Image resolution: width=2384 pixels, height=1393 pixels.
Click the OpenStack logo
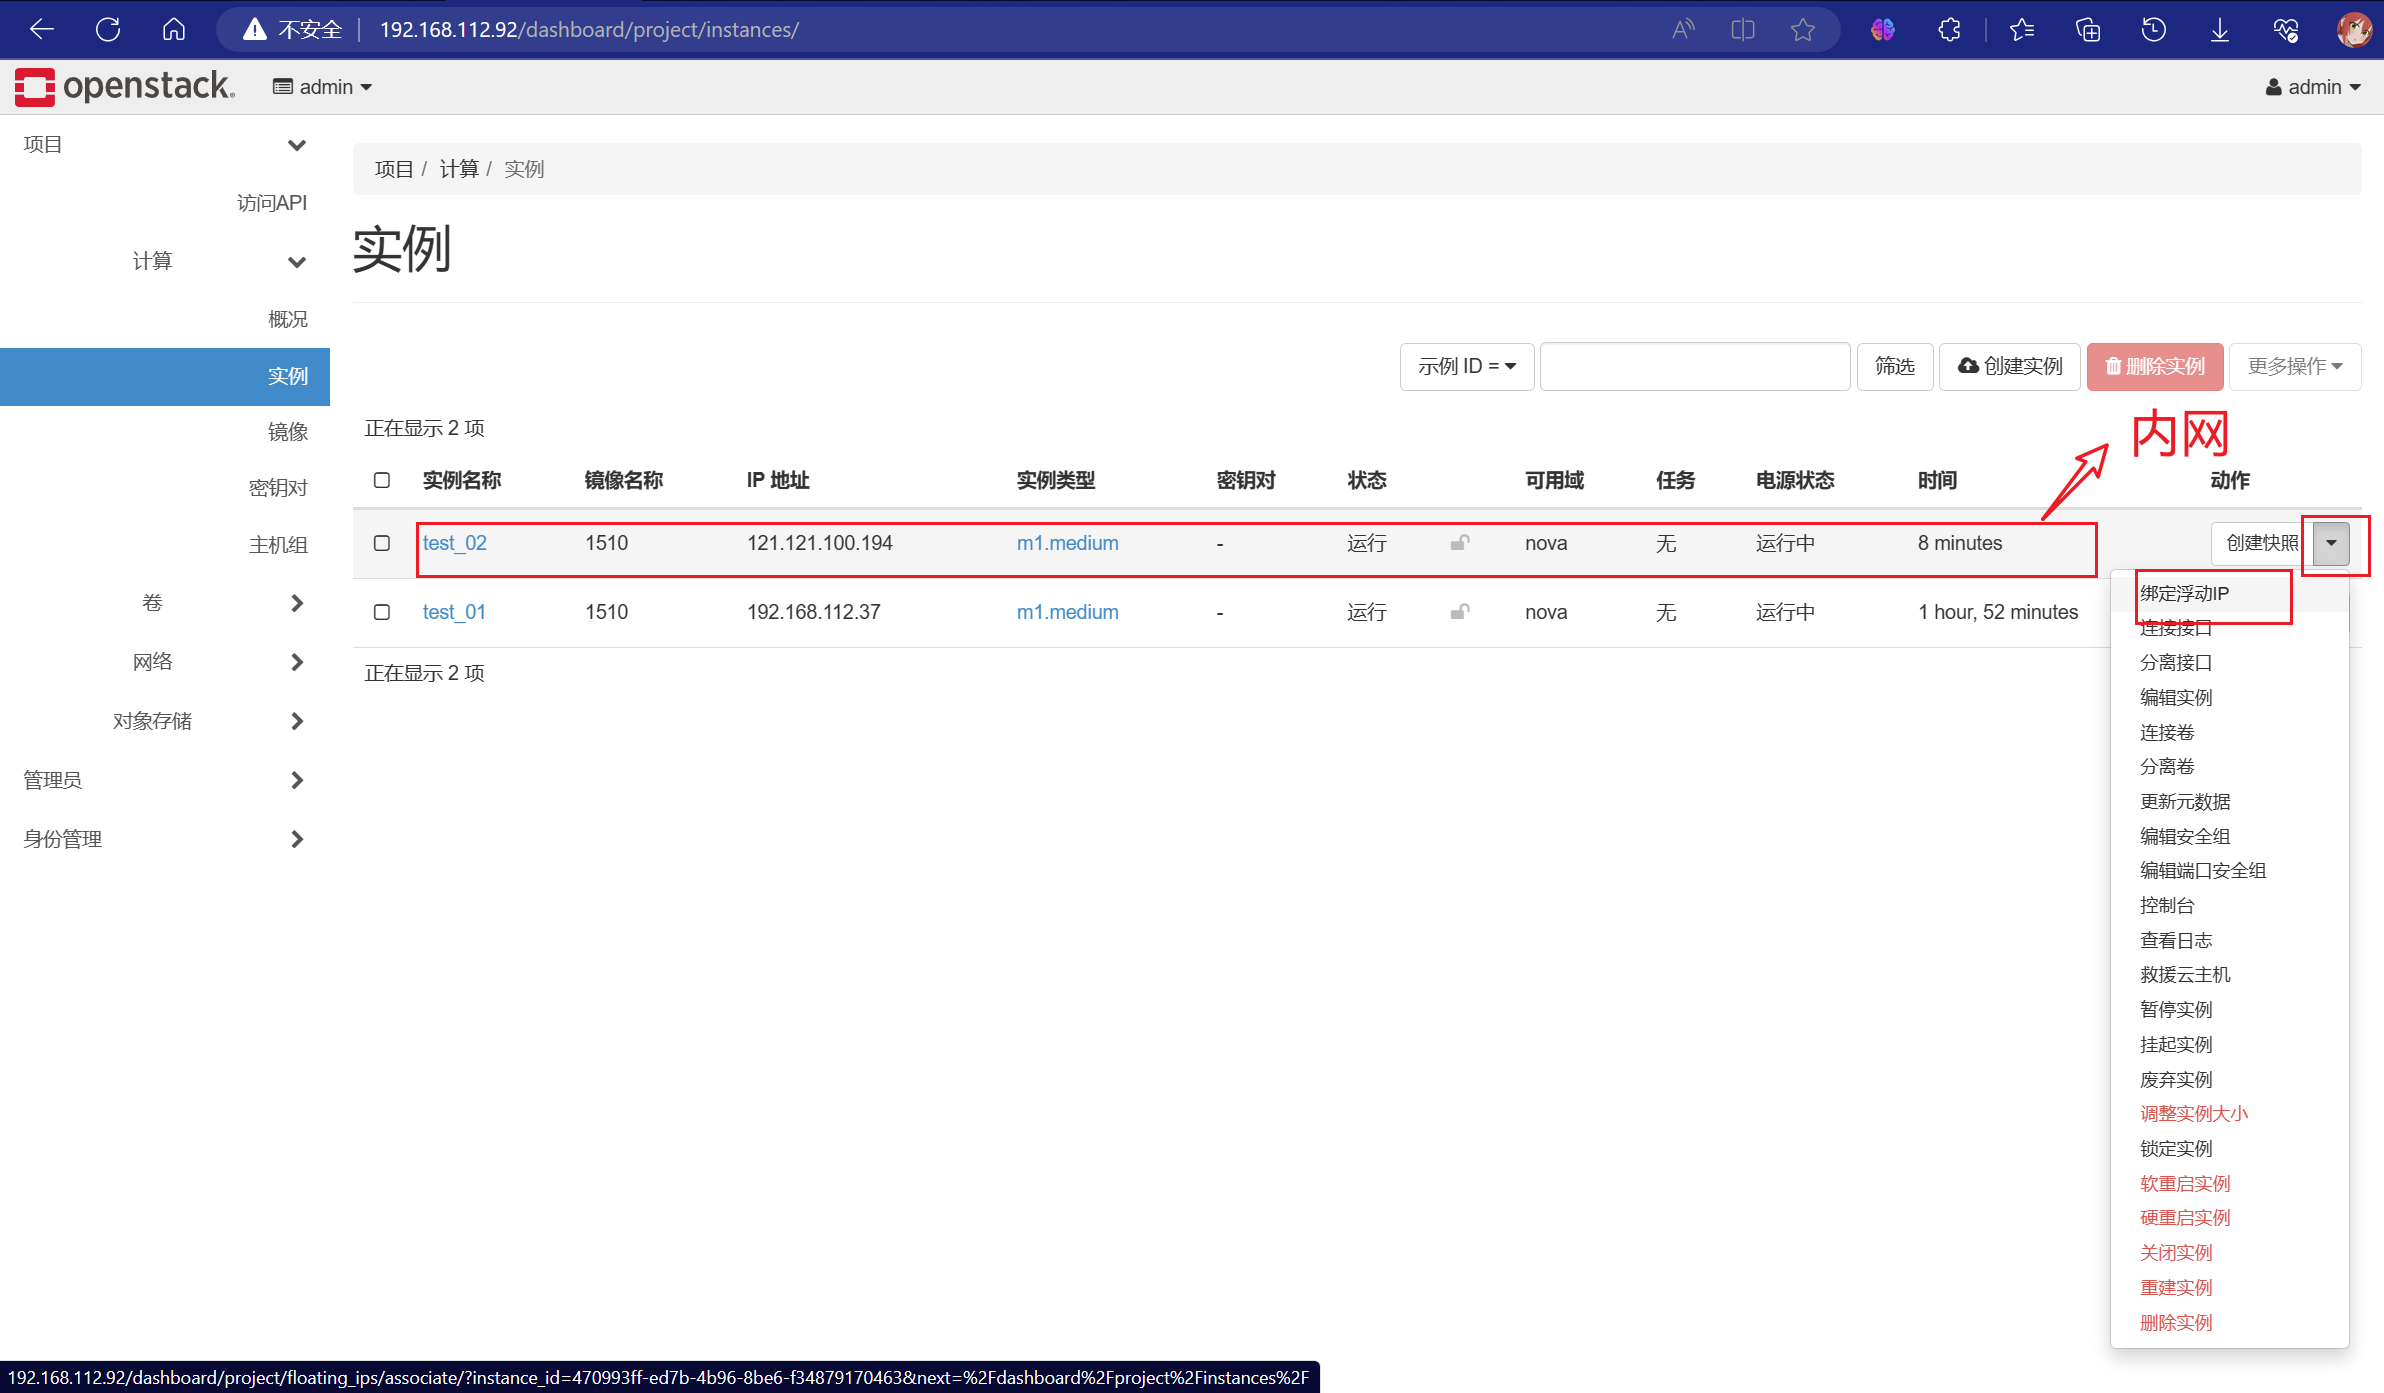click(124, 87)
